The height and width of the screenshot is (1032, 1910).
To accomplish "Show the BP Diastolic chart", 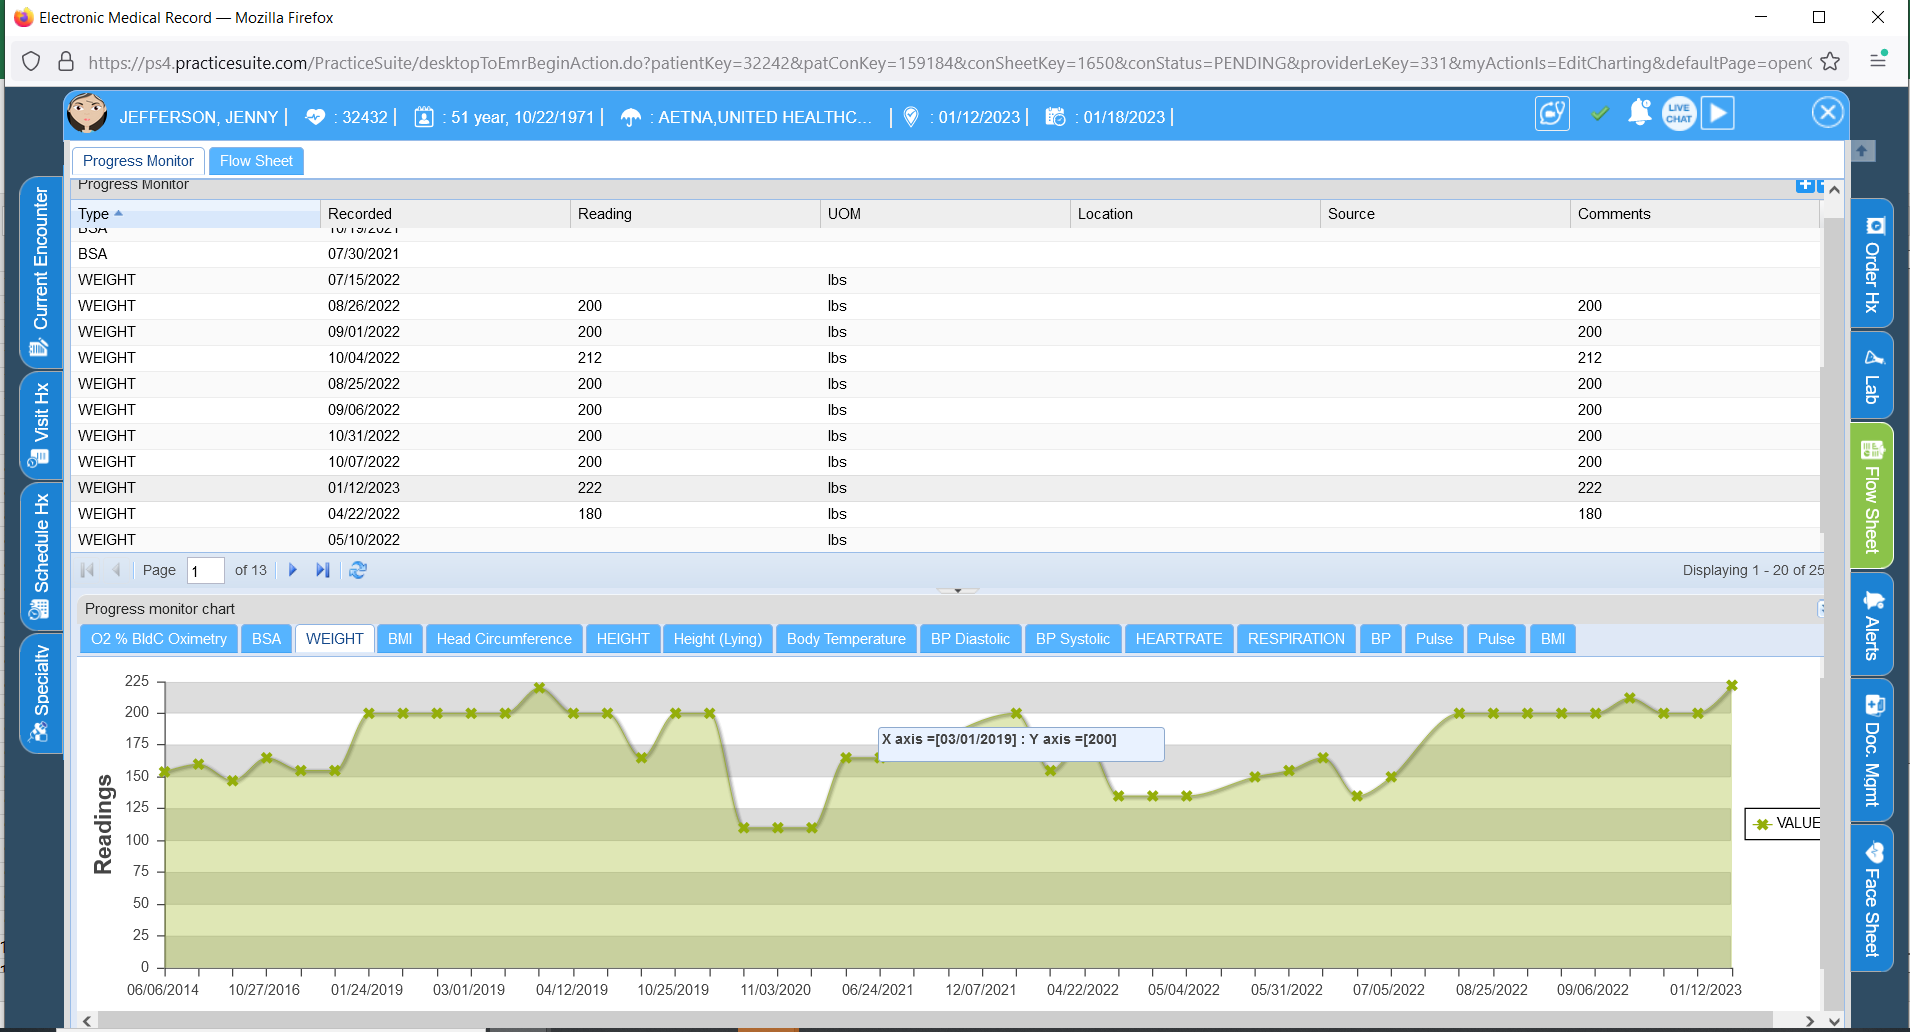I will (x=970, y=639).
